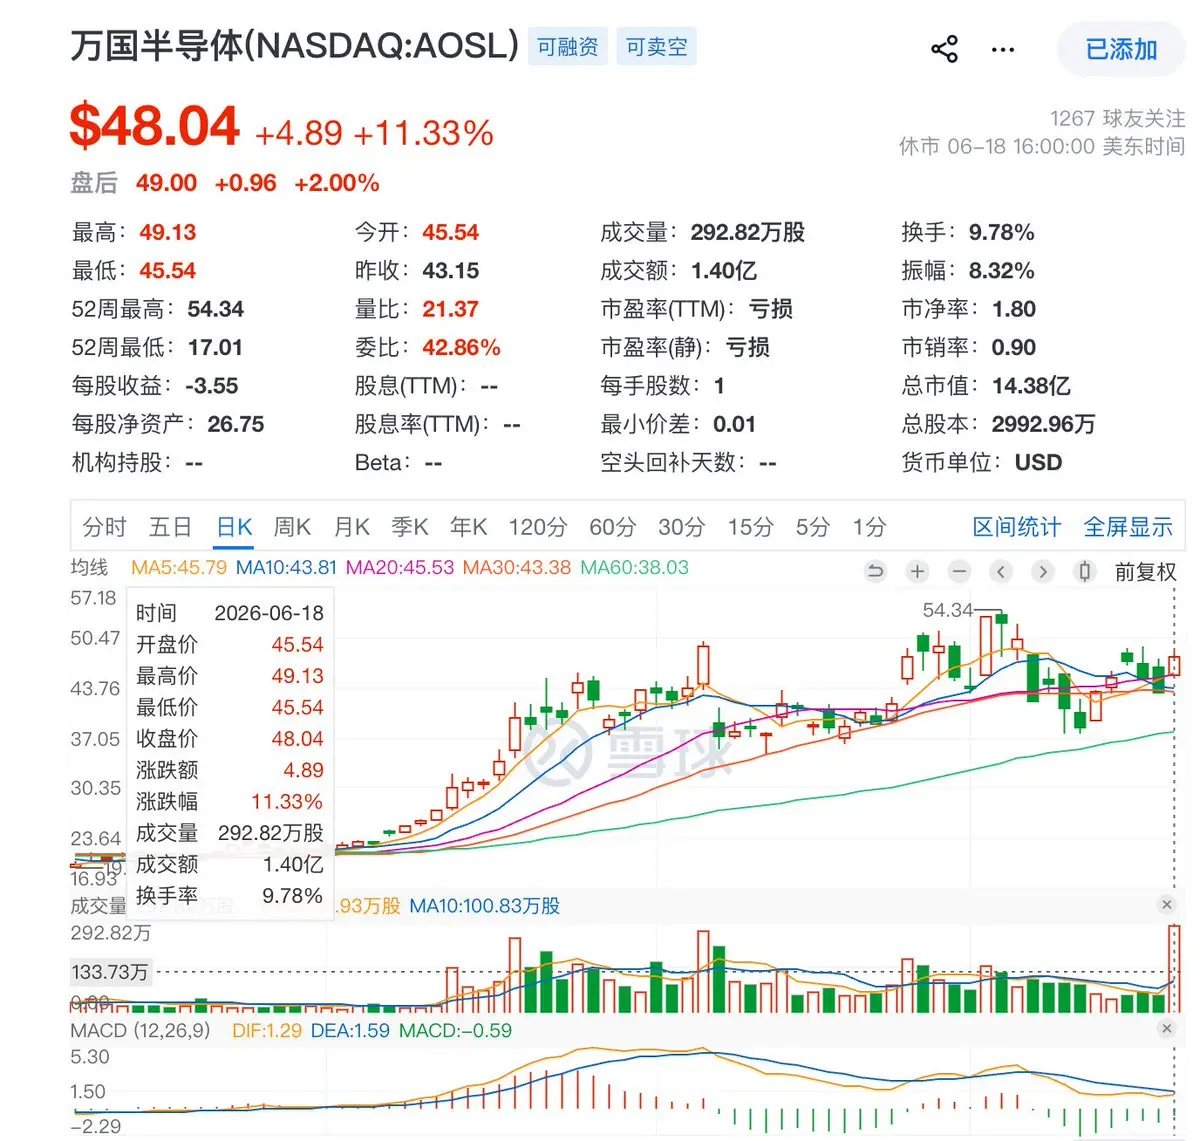Switch to the 120分 interval tab
Viewport: 1200px width, 1141px height.
point(538,527)
